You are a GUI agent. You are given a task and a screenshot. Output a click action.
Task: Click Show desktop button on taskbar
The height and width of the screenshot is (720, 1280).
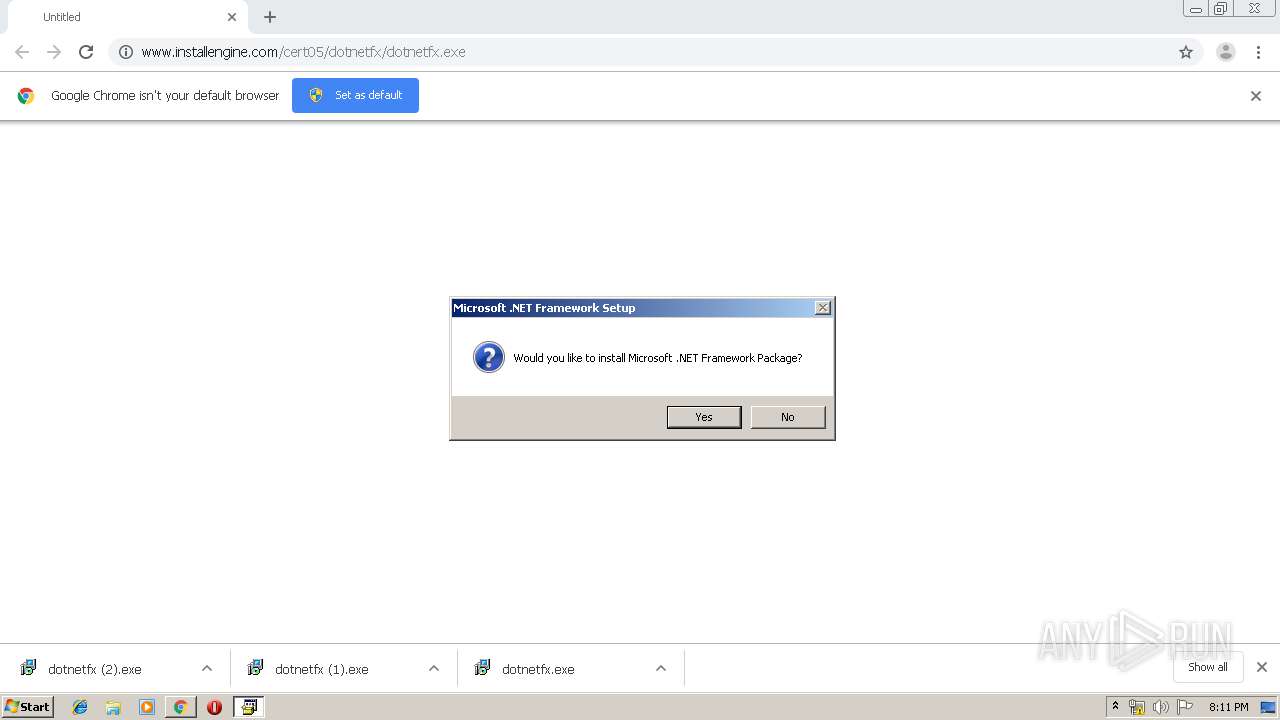1269,707
